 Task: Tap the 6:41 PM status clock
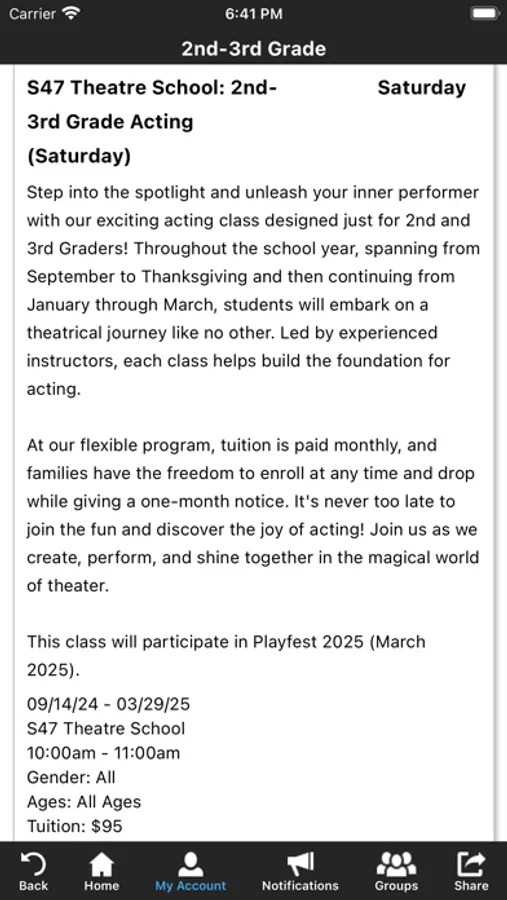(x=253, y=14)
